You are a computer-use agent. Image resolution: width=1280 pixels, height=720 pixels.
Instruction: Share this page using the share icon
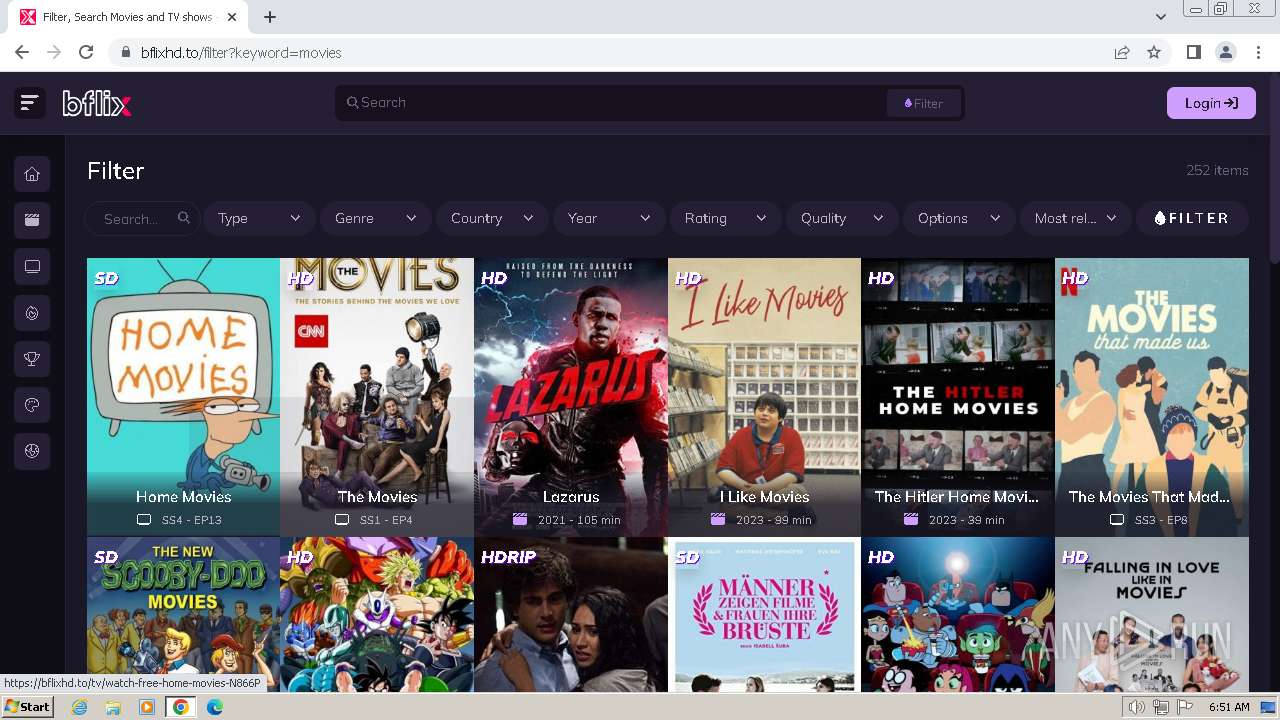click(1122, 52)
